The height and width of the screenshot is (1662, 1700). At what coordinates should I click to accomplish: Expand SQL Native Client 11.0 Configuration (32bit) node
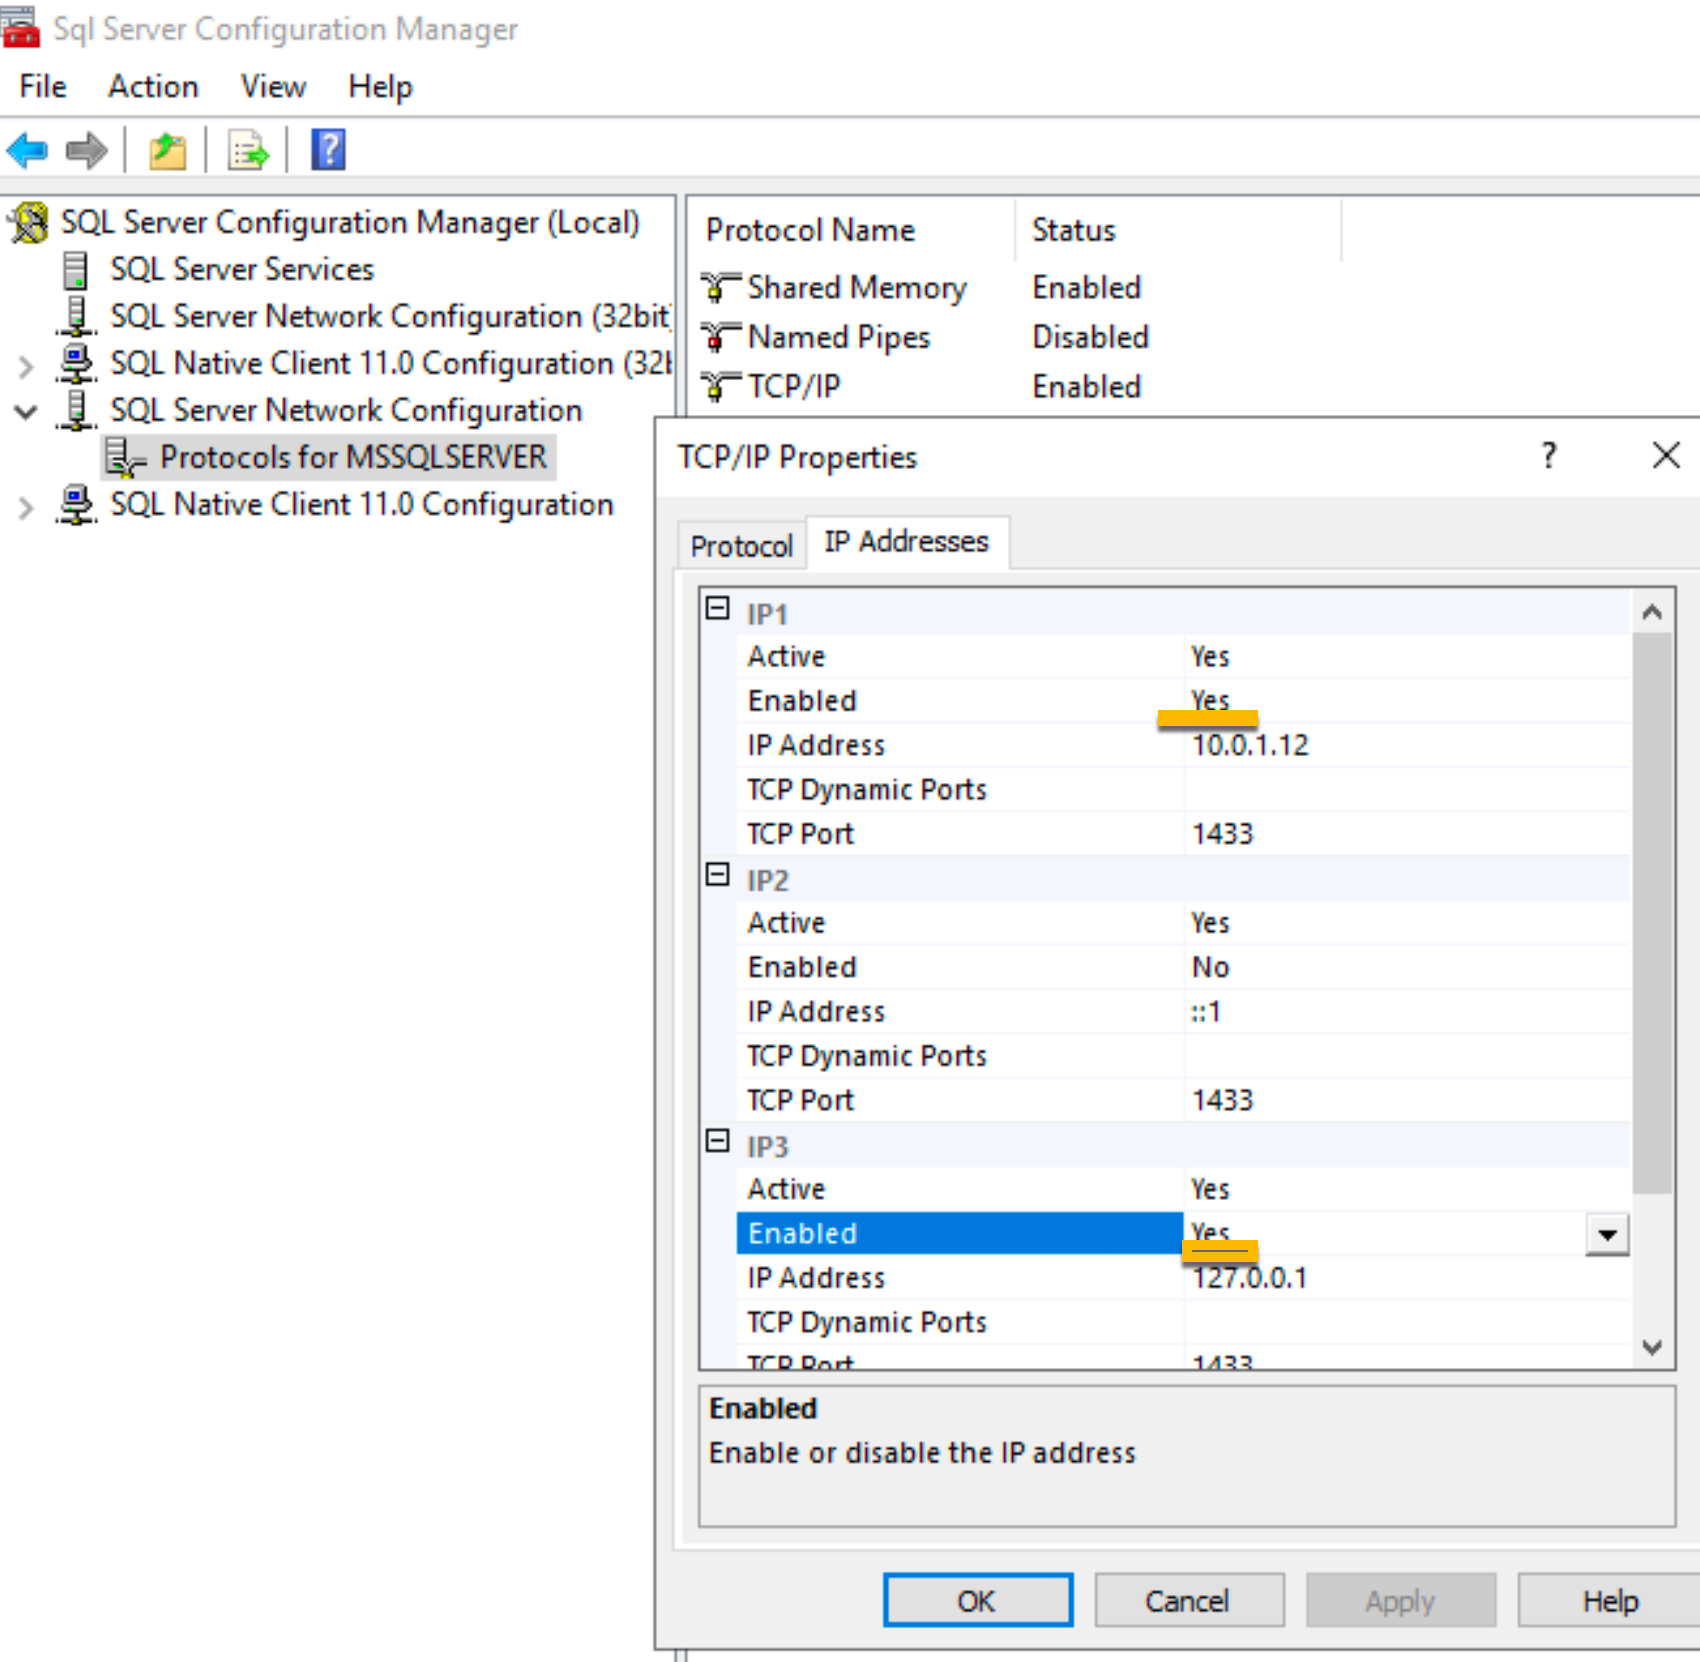(26, 367)
